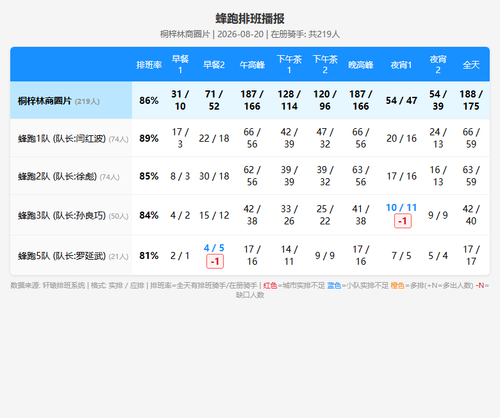The width and height of the screenshot is (500, 418).
Task: Click 蜂跑5队's 2 / 1 早餐1 cell
Action: (180, 256)
